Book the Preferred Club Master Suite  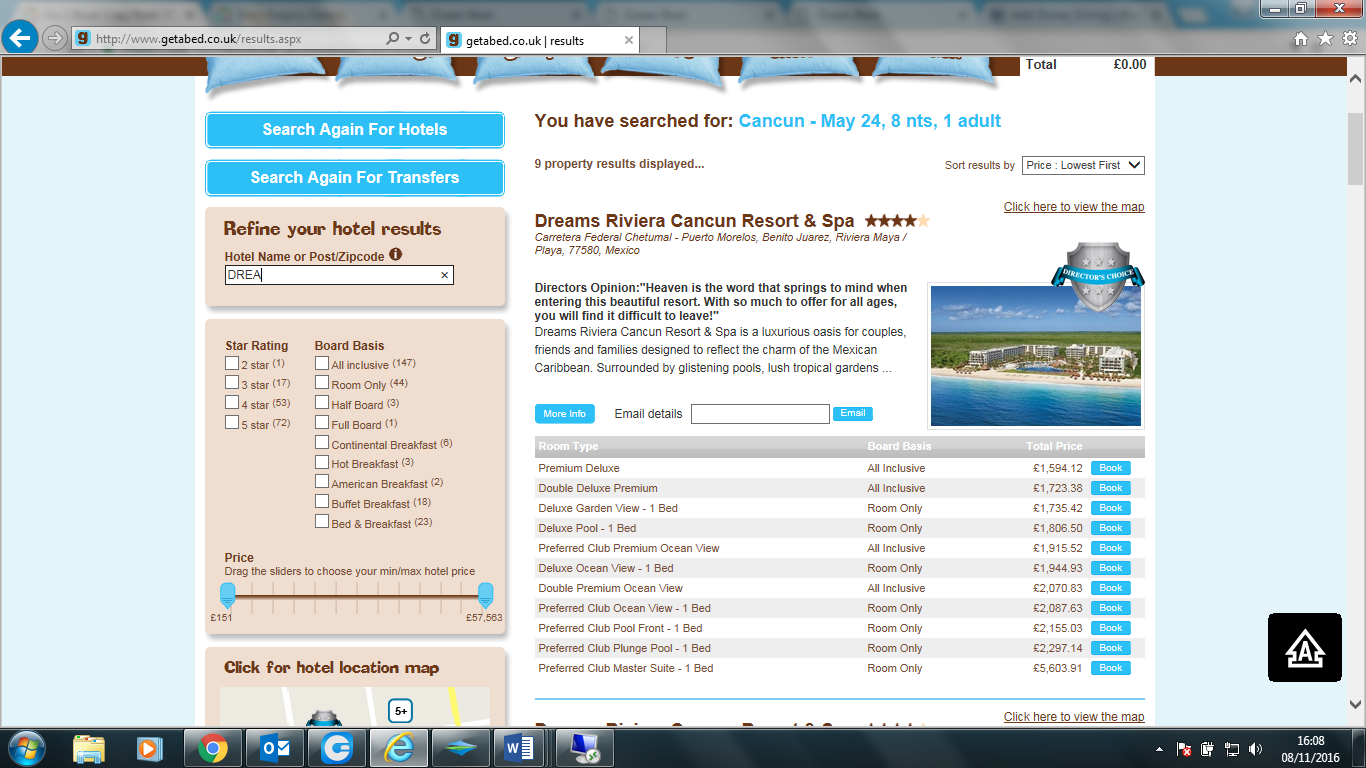tap(1111, 668)
